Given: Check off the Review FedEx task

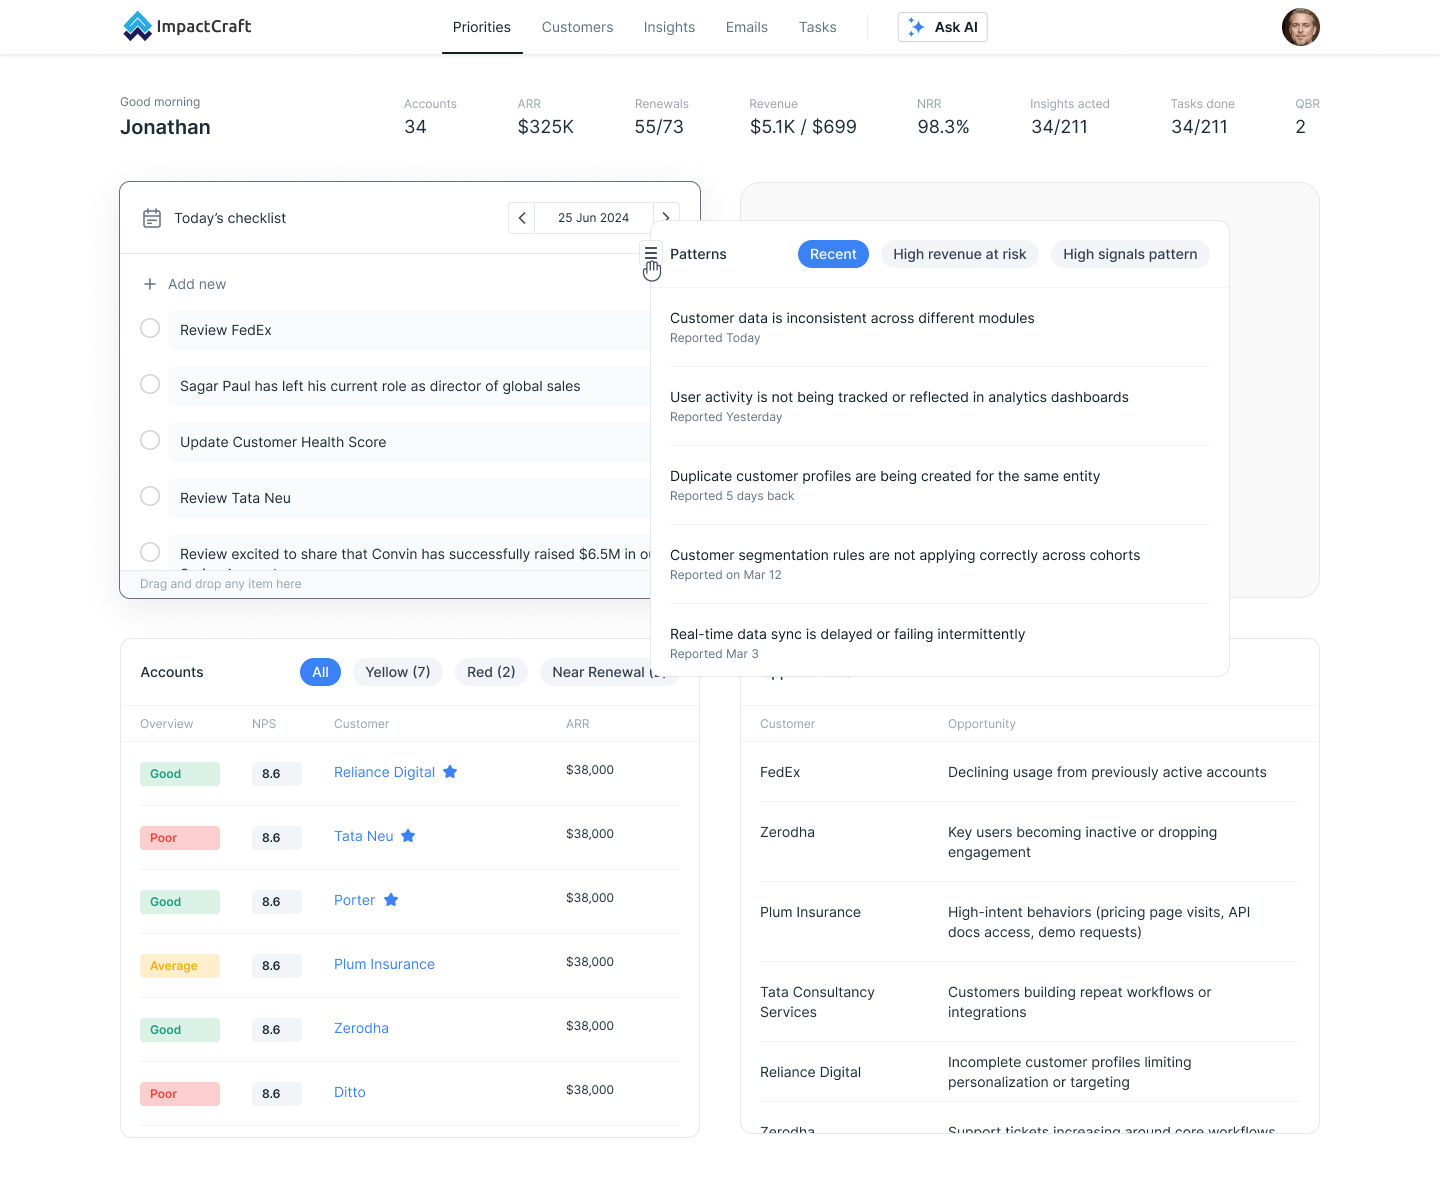Looking at the screenshot, I should [x=150, y=328].
